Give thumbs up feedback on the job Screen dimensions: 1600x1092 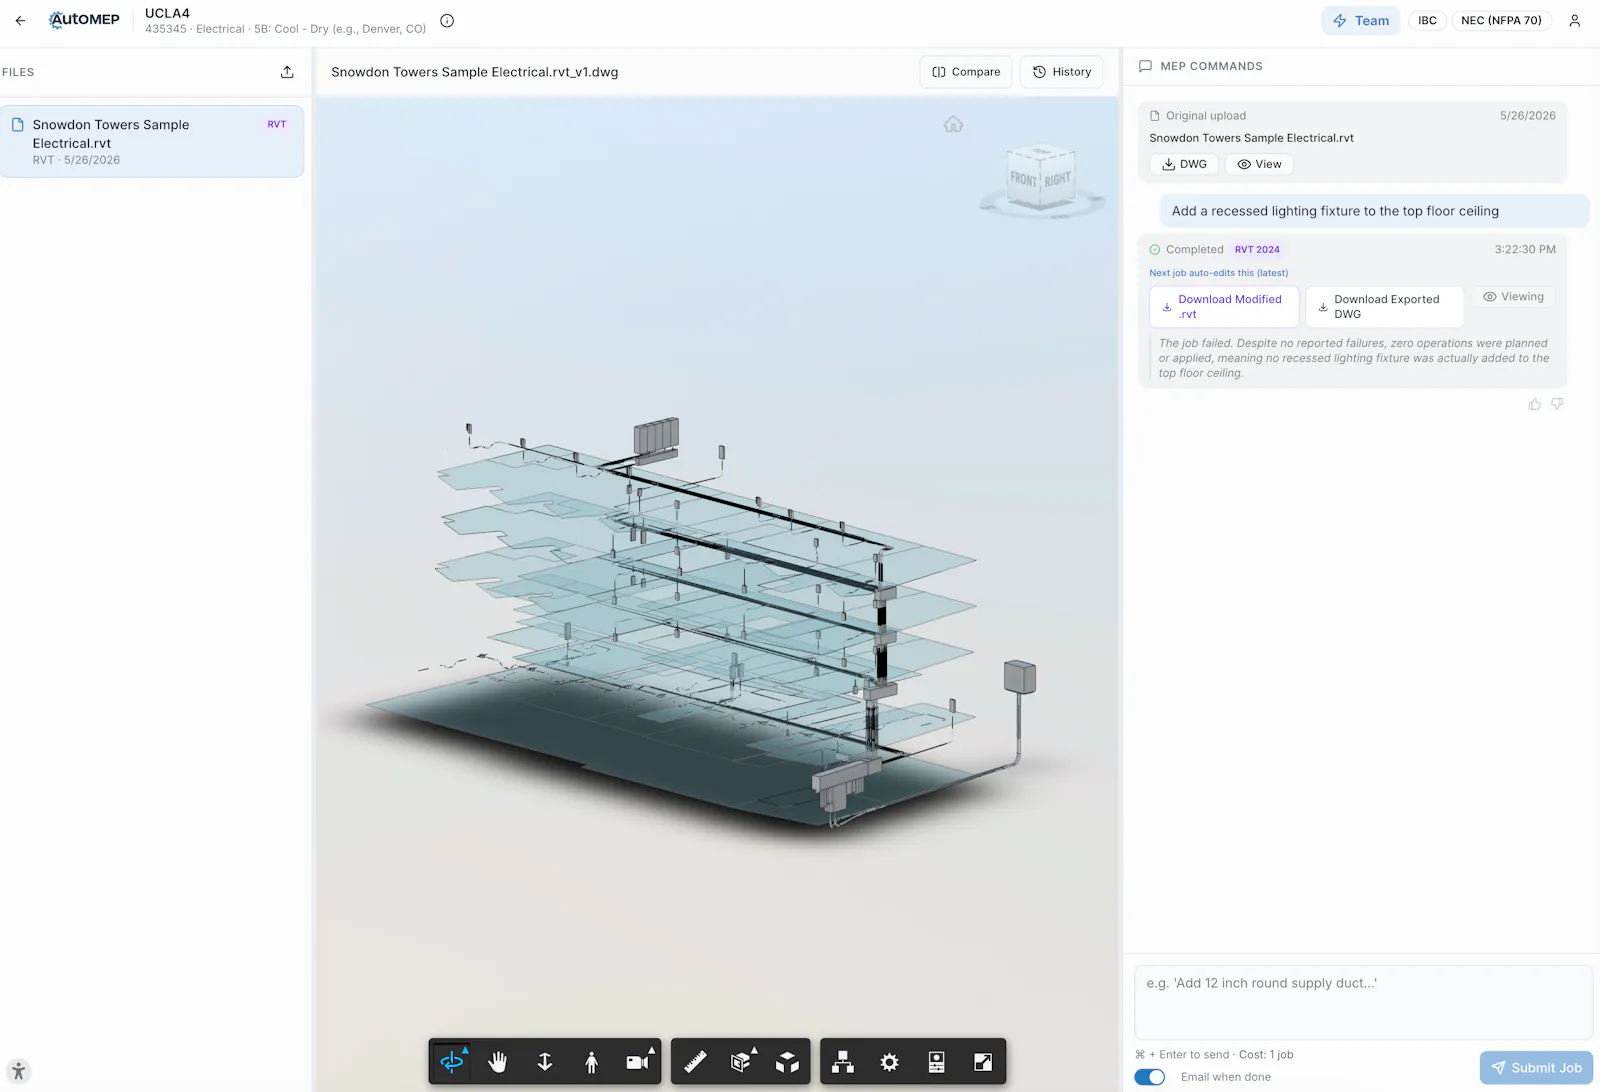(x=1534, y=404)
